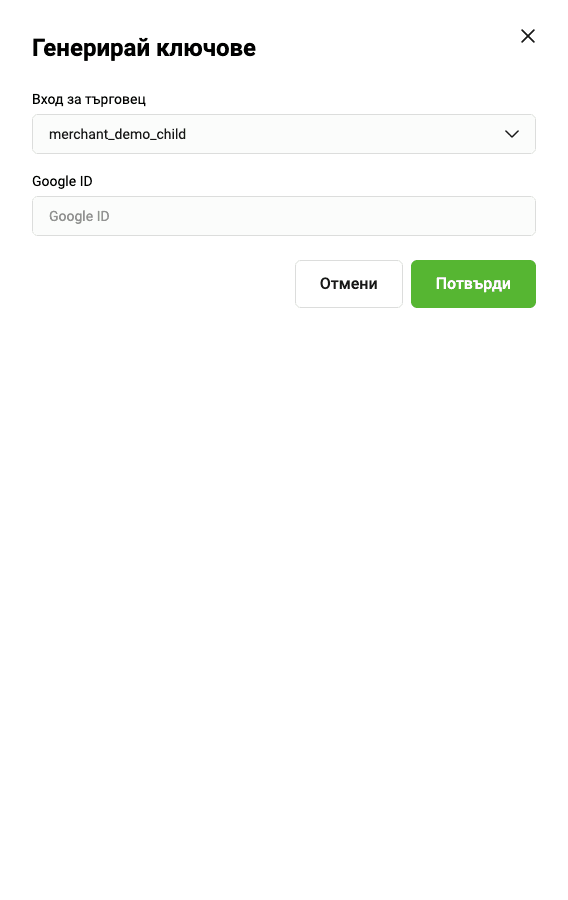Click the Google ID field label
The image size is (568, 900).
[62, 181]
